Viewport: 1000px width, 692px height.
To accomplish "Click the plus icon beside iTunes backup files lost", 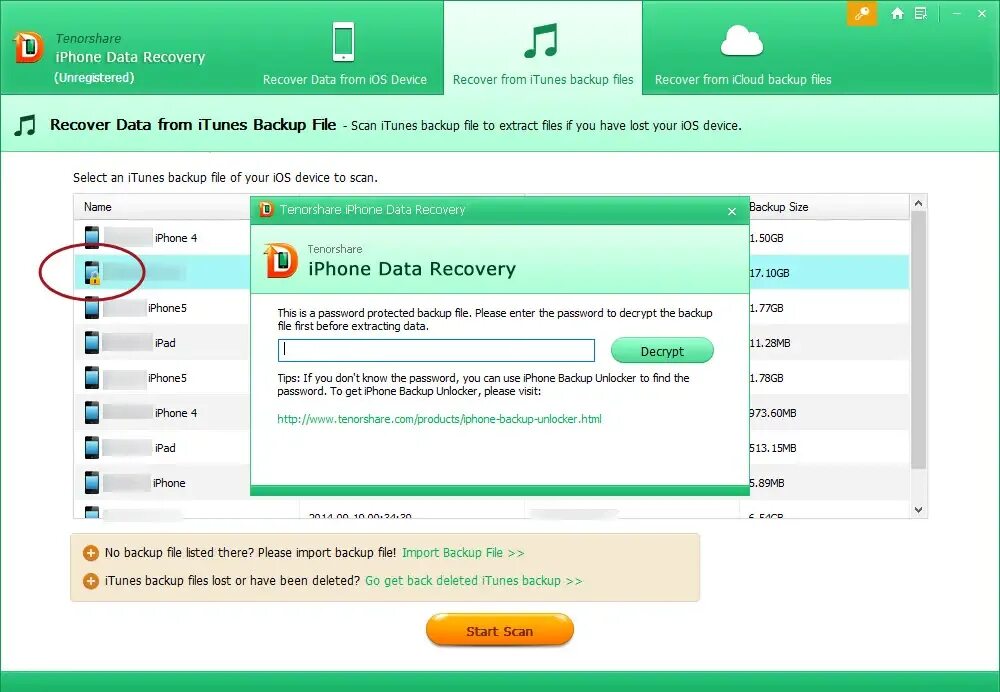I will point(91,581).
